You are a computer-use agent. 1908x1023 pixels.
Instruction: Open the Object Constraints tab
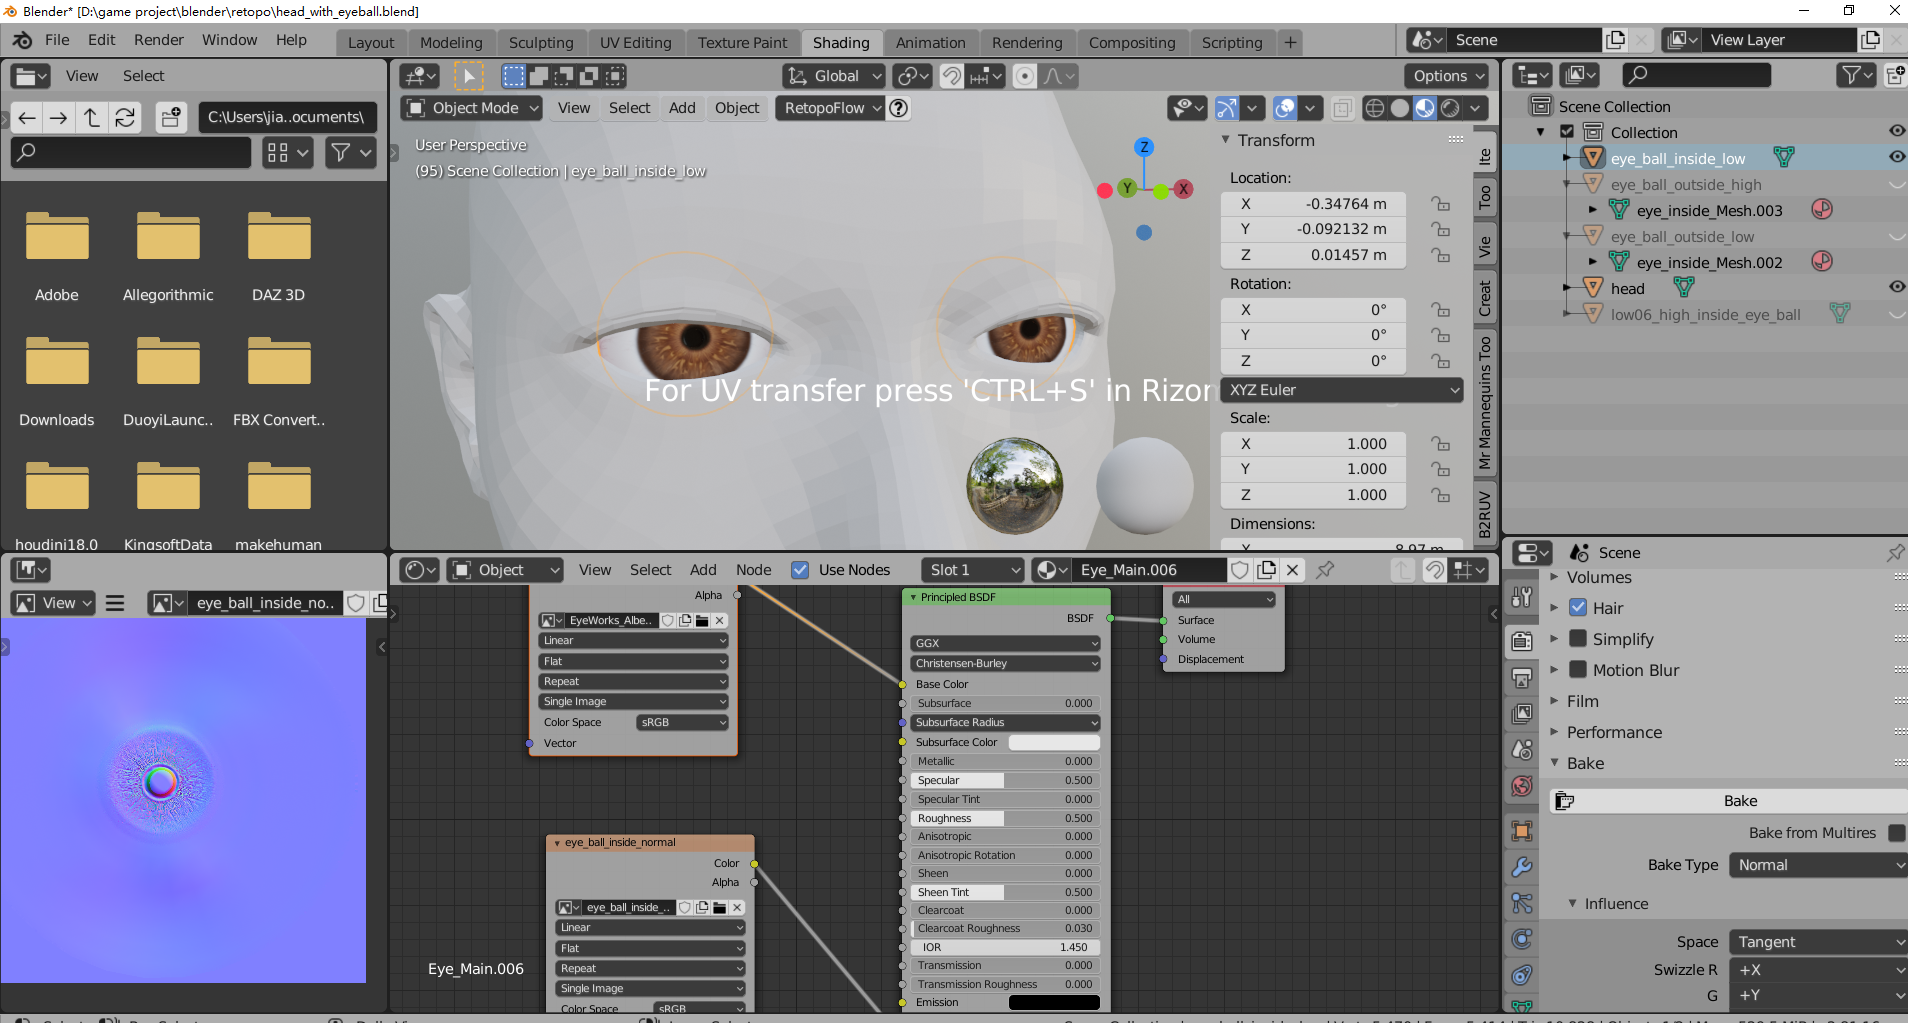(1522, 974)
